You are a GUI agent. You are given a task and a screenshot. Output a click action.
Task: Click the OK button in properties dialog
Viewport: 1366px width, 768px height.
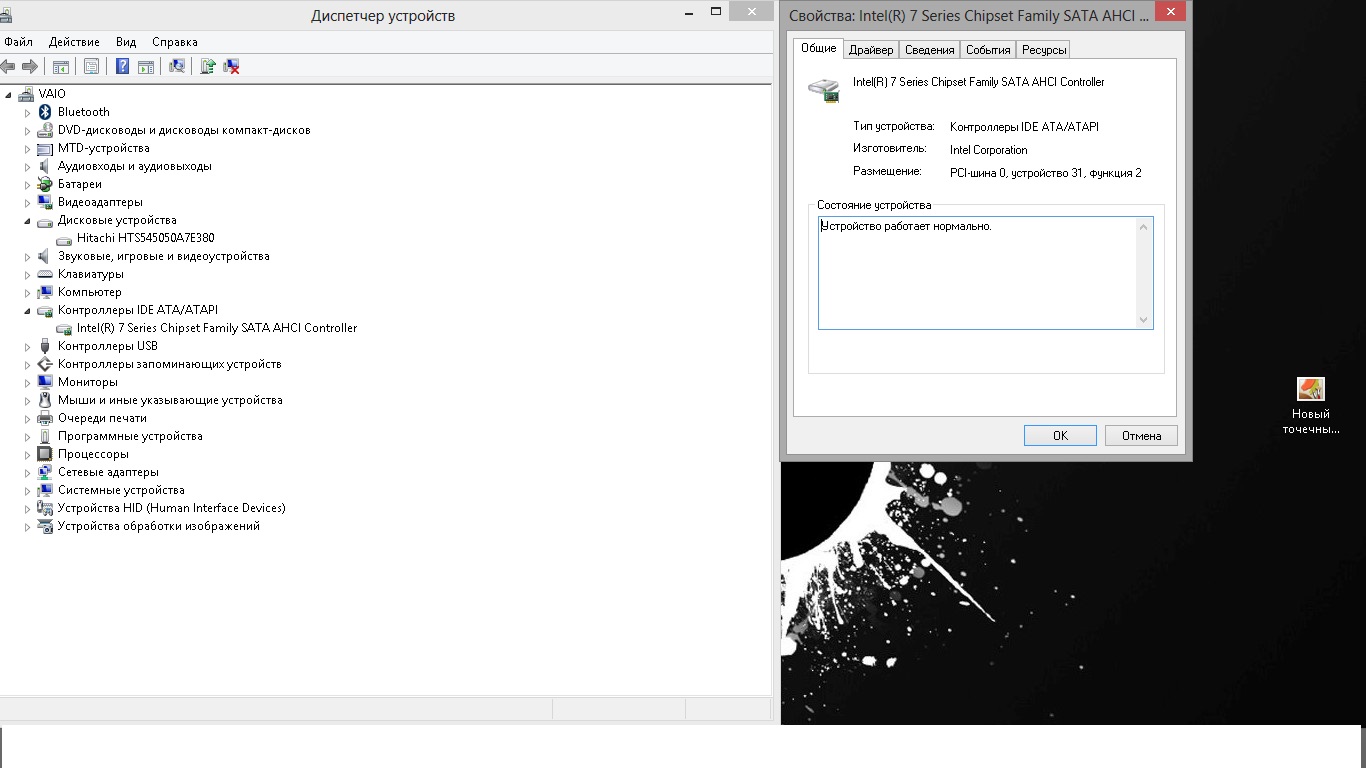tap(1060, 435)
